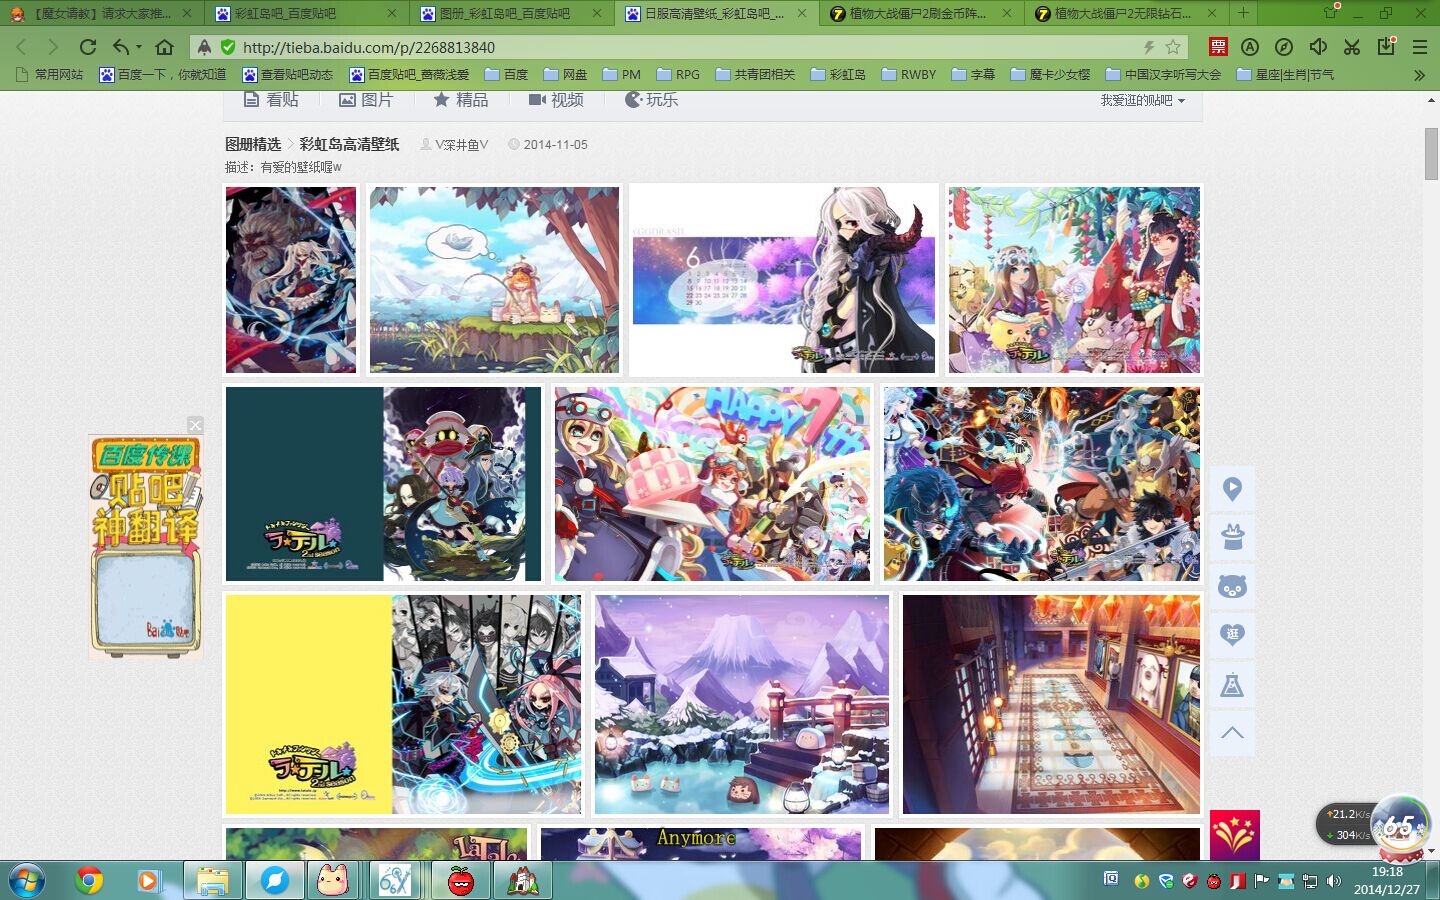The image size is (1440, 900).
Task: Open the HAPPY 7 celebration wallpaper thumbnail
Action: pos(712,484)
